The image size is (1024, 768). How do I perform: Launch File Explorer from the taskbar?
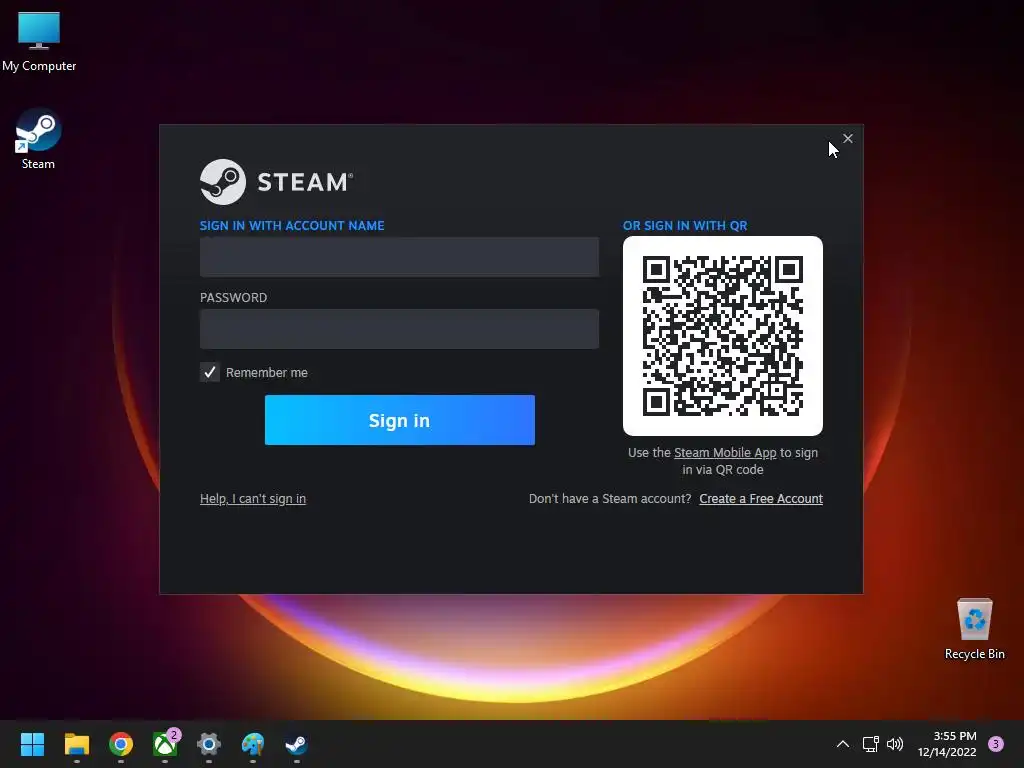[x=76, y=744]
